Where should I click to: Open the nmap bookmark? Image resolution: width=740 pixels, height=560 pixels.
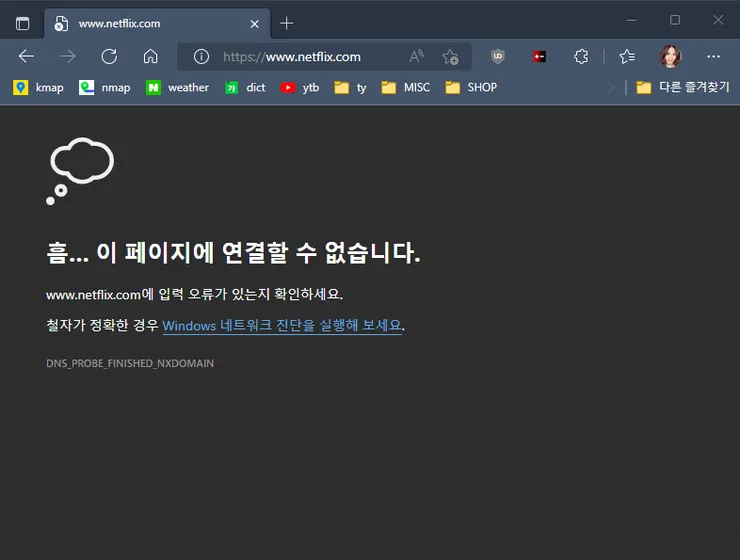click(105, 87)
